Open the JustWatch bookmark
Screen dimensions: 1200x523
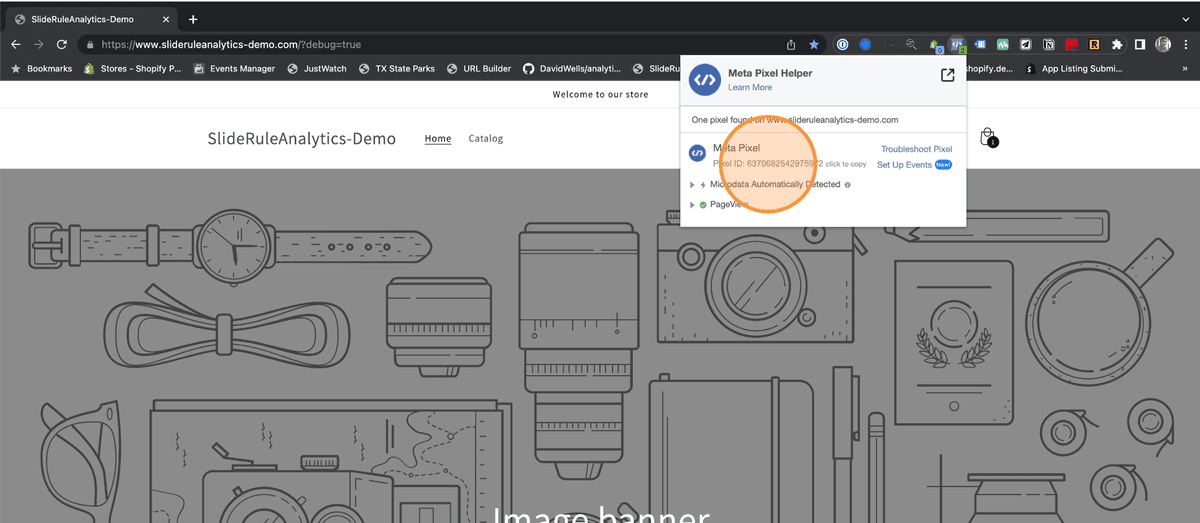[316, 69]
